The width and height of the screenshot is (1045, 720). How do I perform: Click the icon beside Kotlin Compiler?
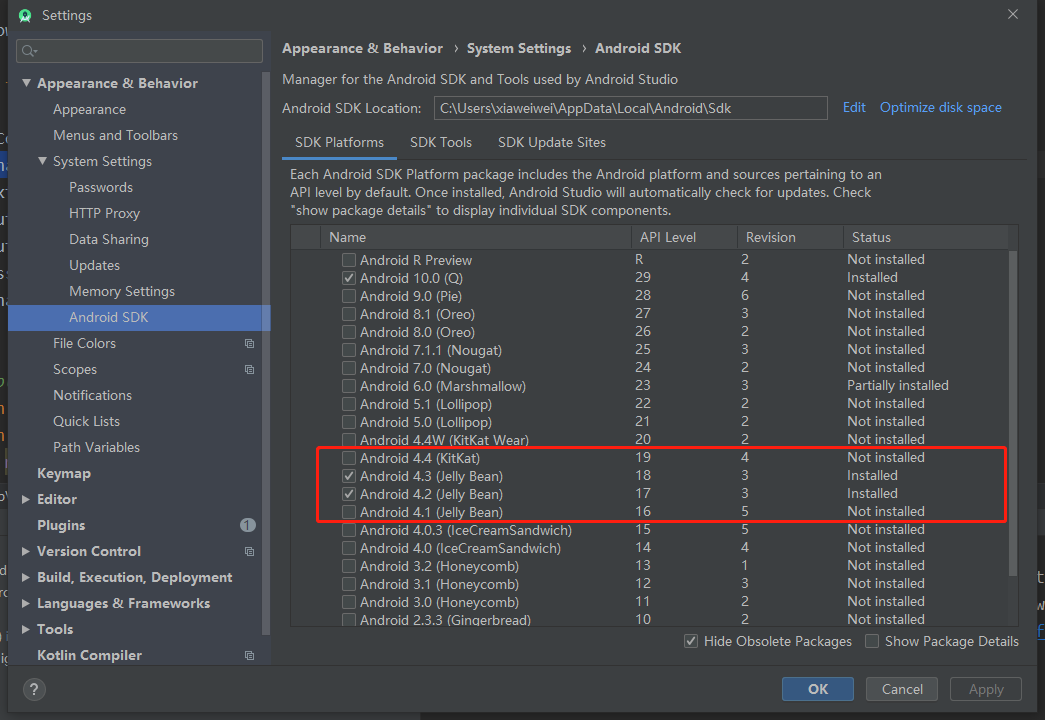(x=249, y=655)
